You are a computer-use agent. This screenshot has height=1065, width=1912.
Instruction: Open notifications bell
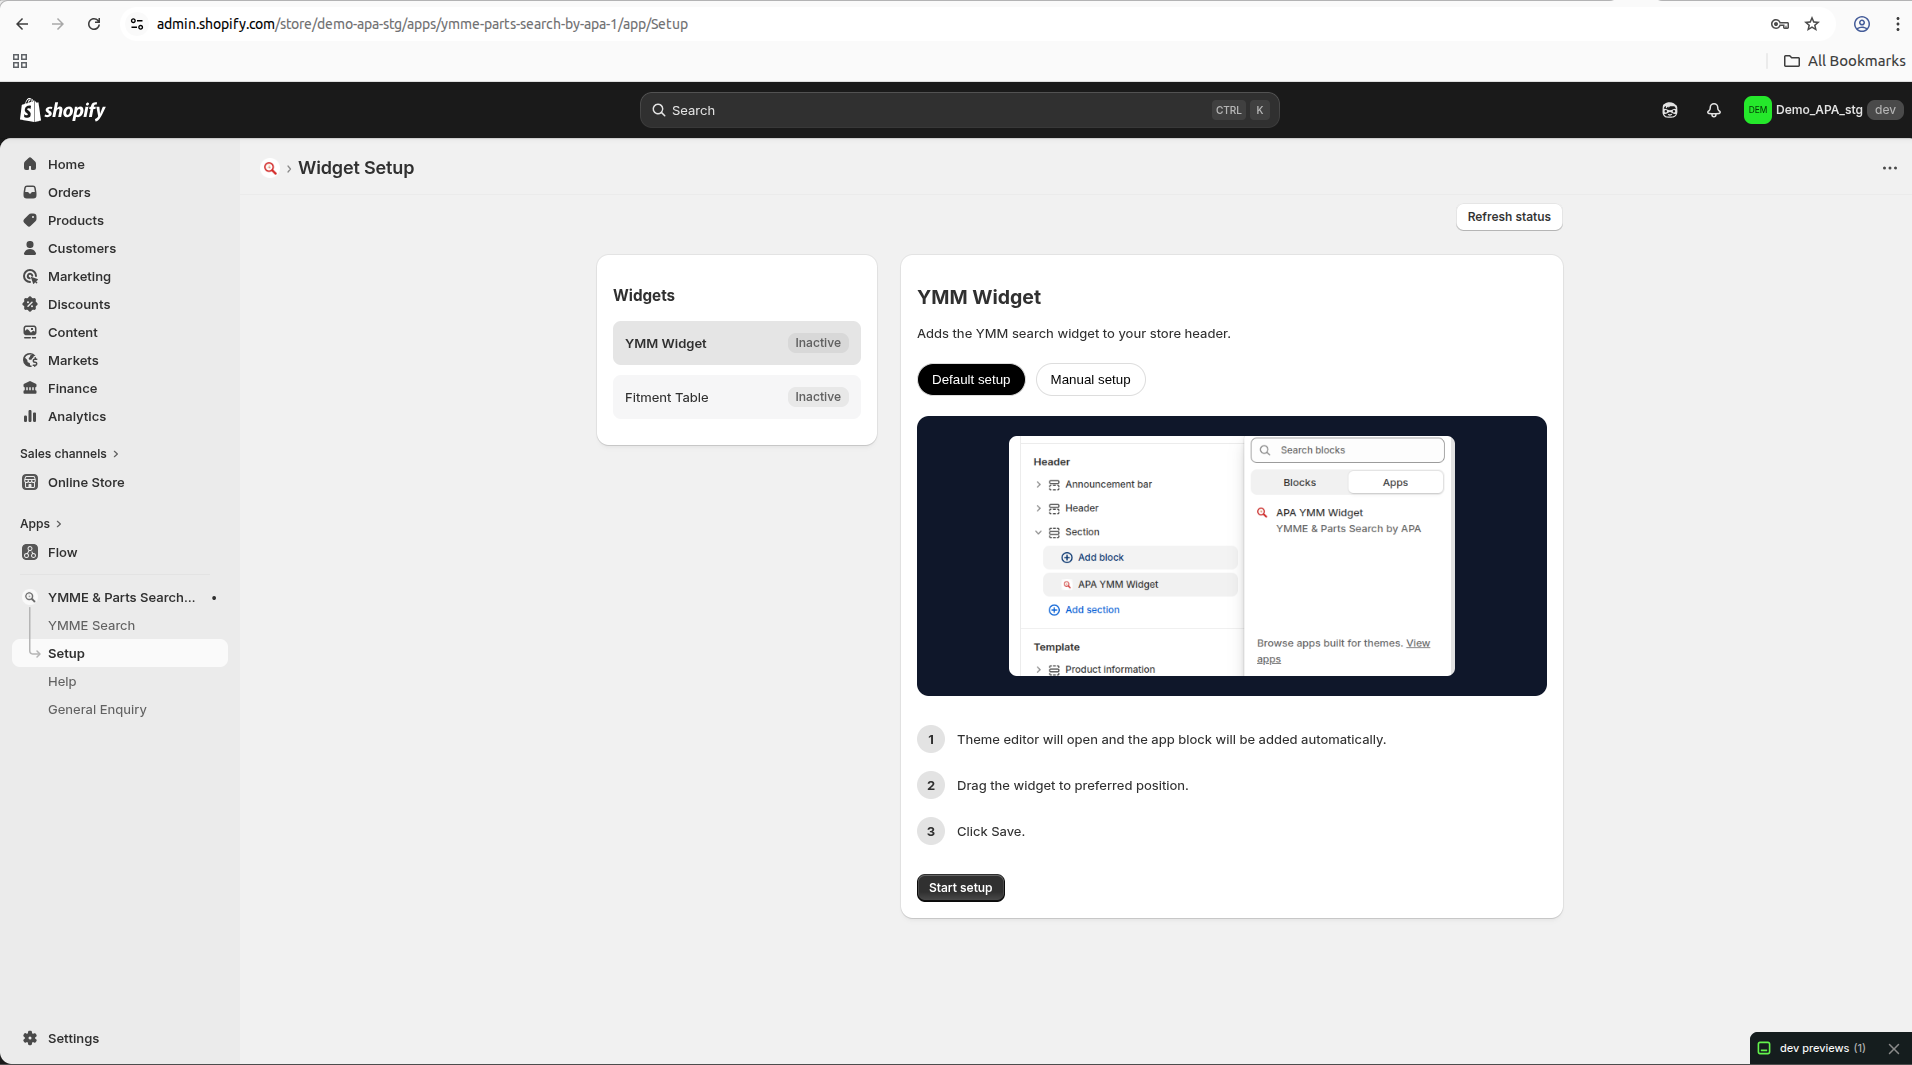[x=1713, y=110]
